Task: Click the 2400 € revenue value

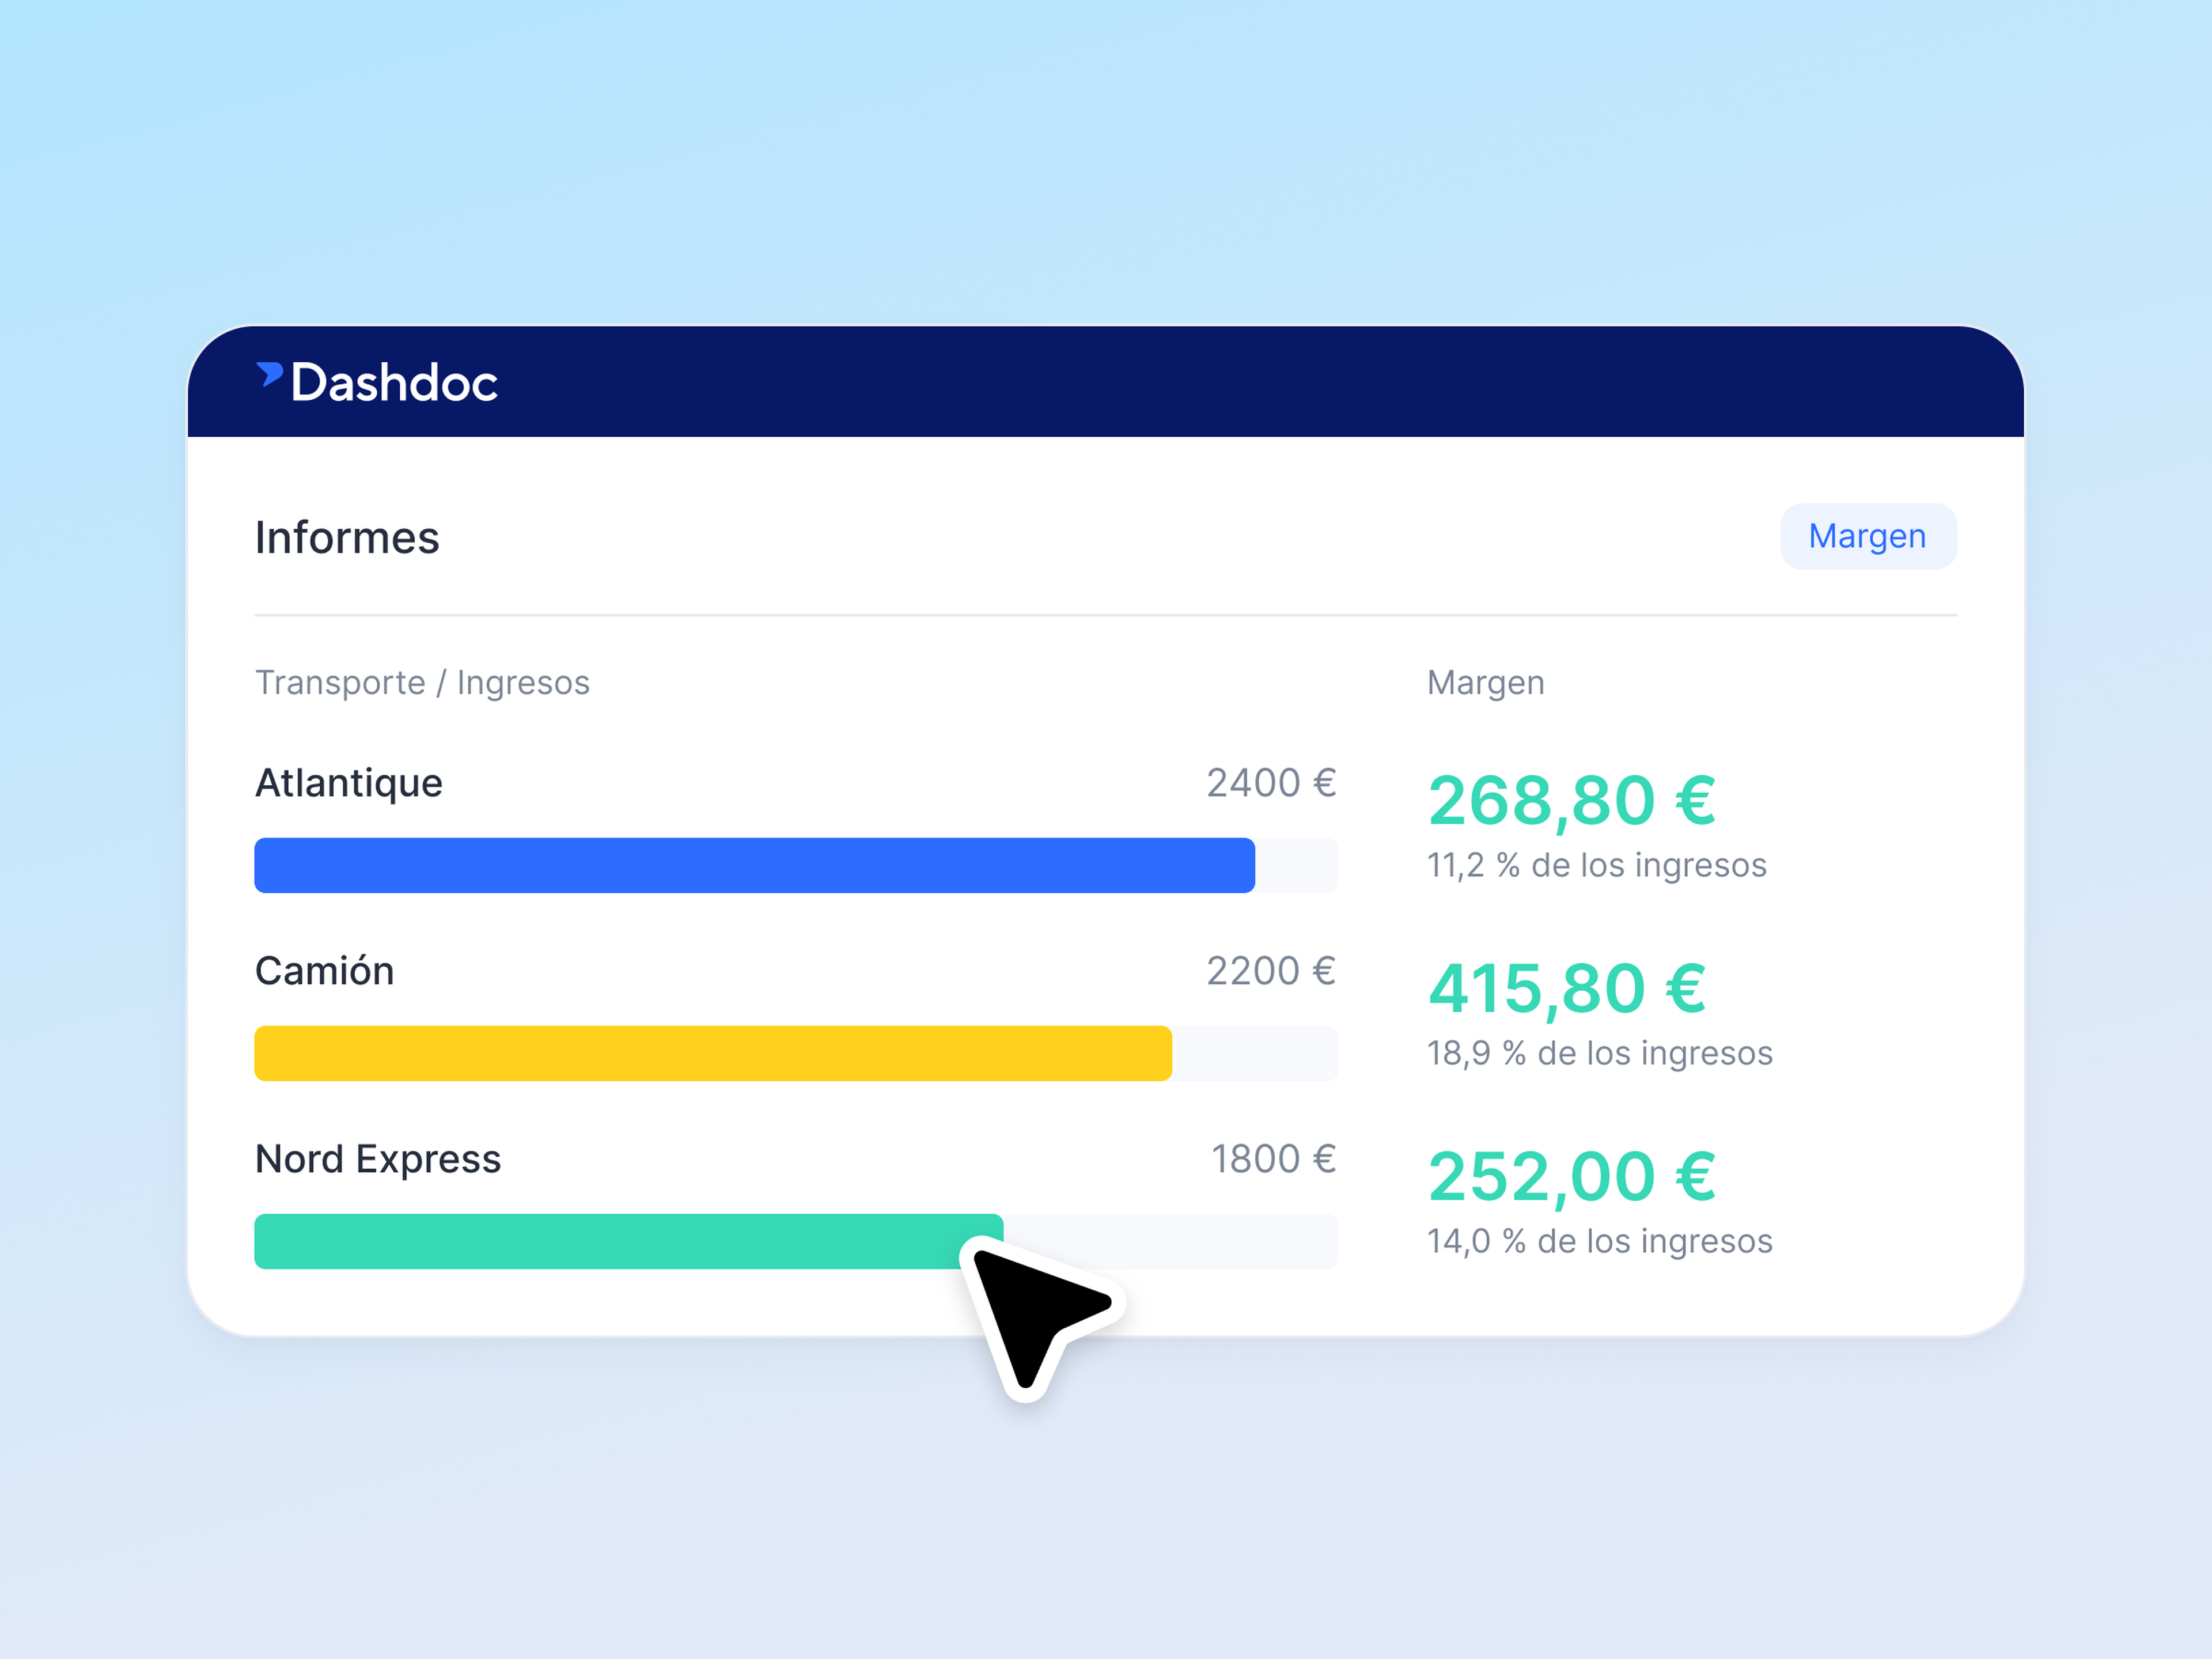Action: pos(1271,783)
